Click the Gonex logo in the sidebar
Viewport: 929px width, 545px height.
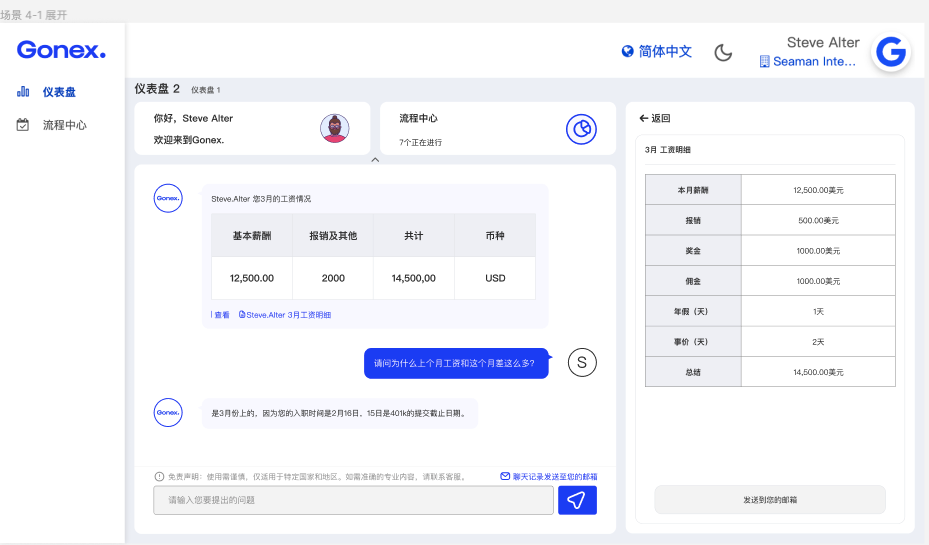(x=61, y=50)
